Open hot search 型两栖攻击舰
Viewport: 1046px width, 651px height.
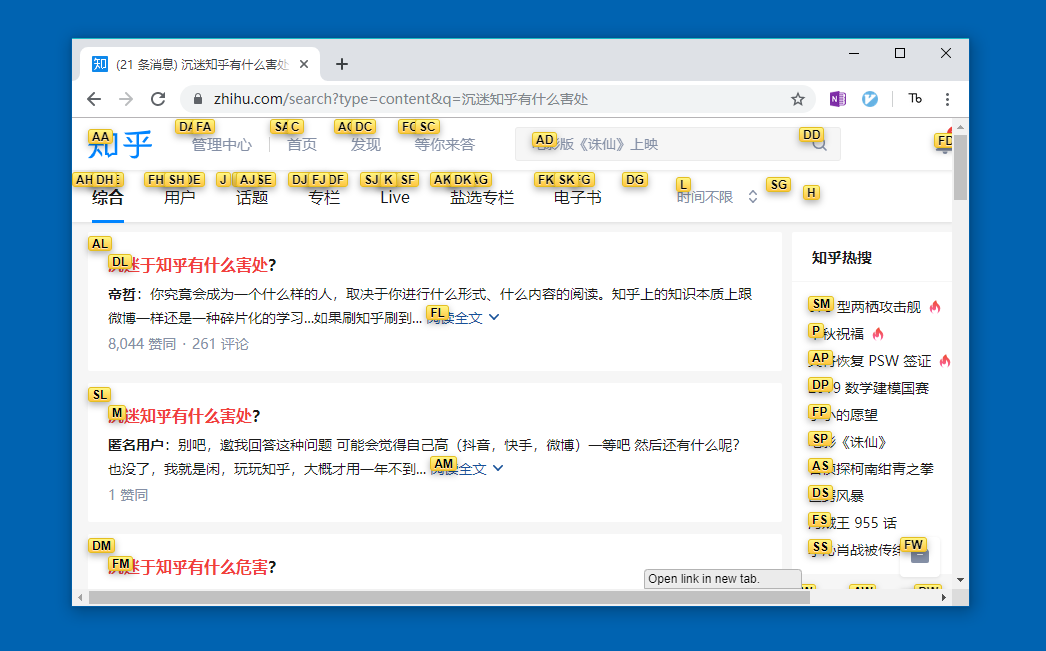point(865,307)
